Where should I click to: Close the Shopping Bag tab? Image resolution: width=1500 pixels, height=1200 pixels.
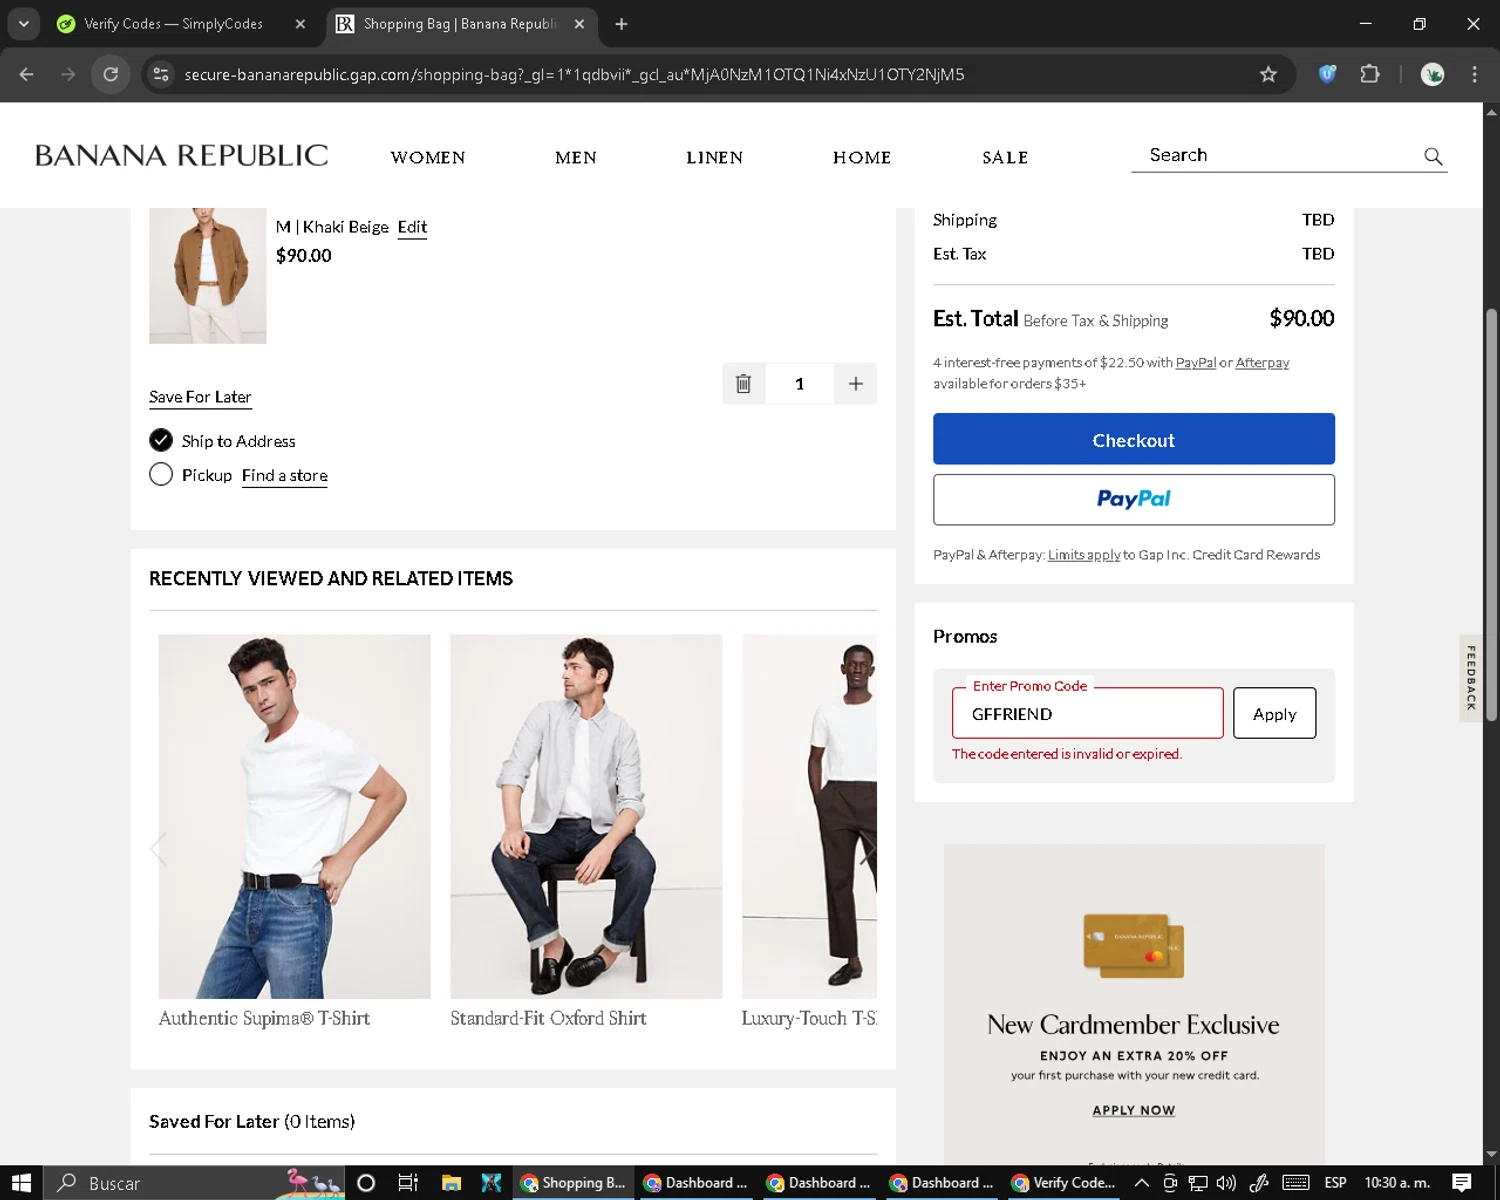(579, 24)
